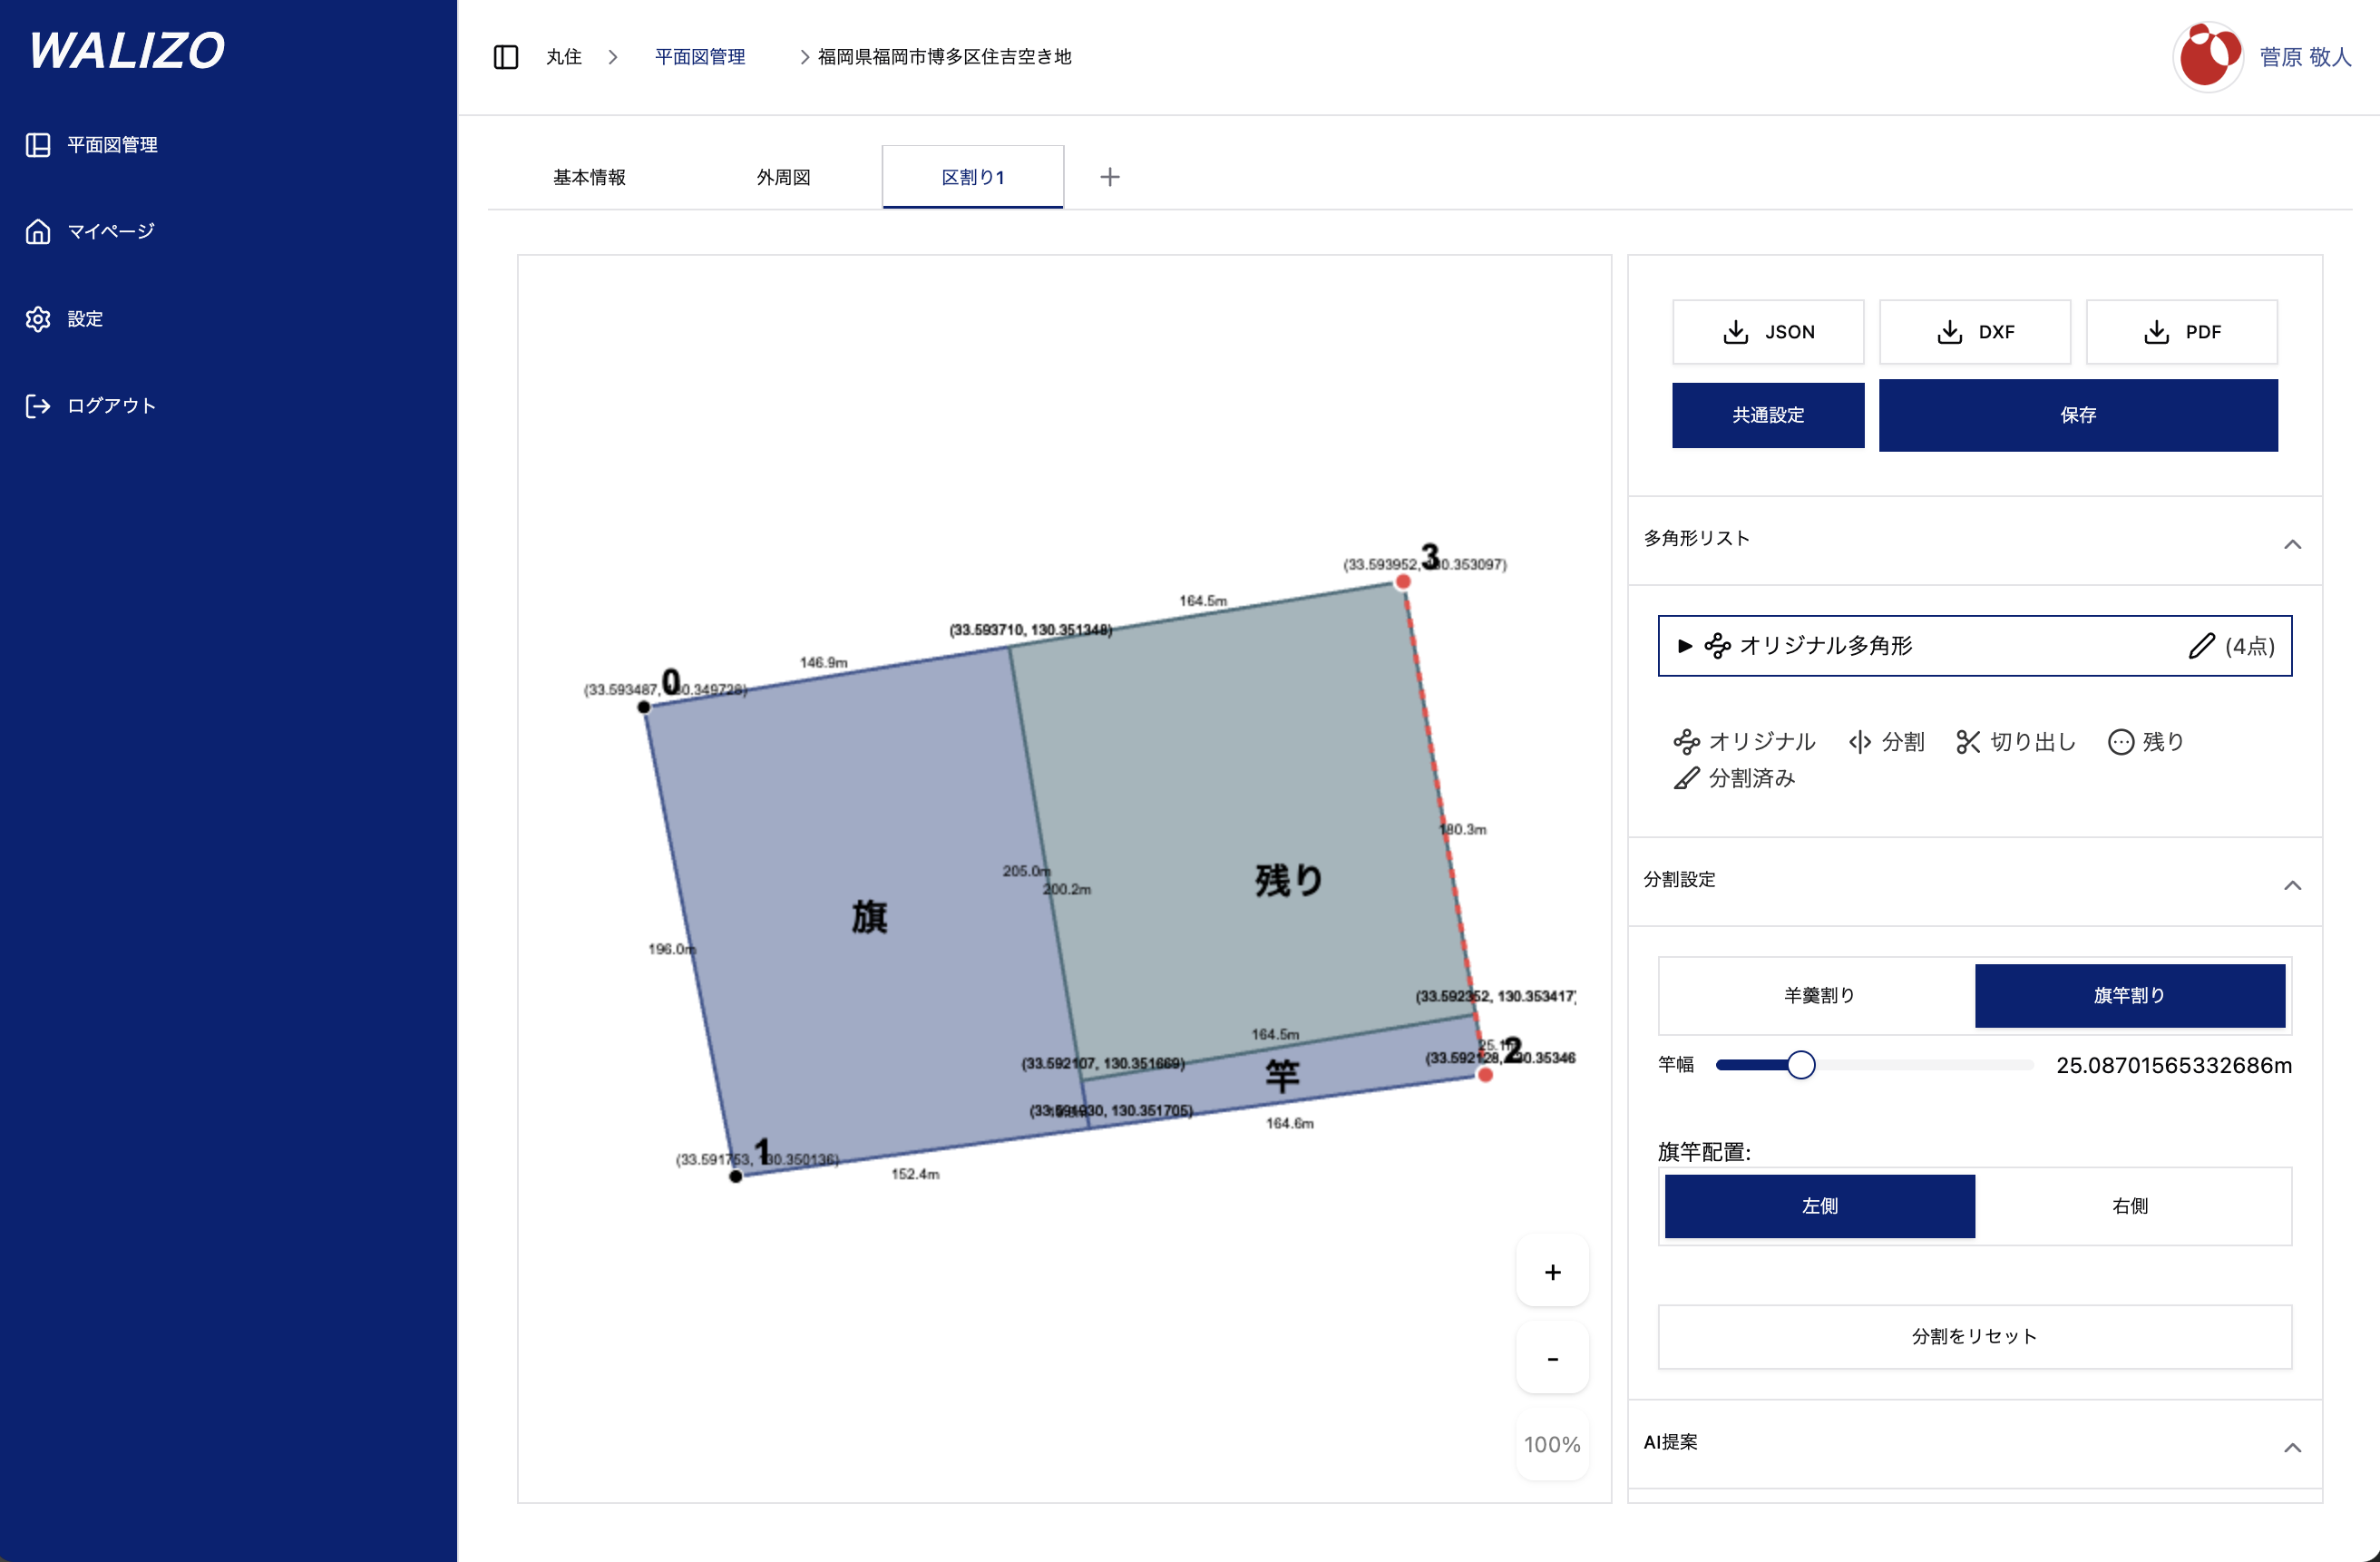This screenshot has width=2380, height=1562.
Task: Click 分割をリセット button
Action: 1974,1336
